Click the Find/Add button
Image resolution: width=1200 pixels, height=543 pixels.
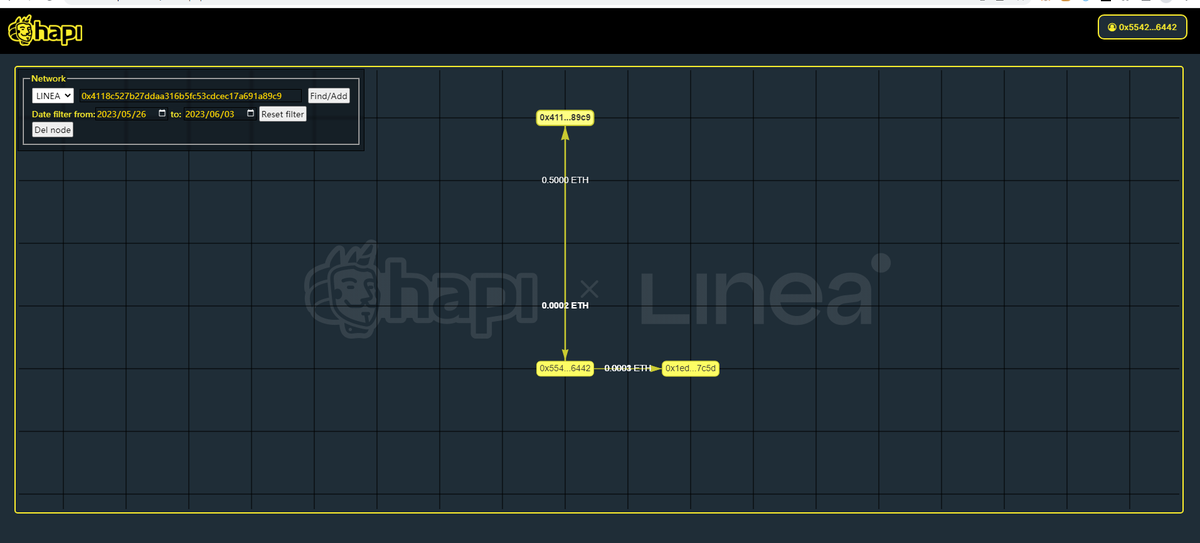328,96
